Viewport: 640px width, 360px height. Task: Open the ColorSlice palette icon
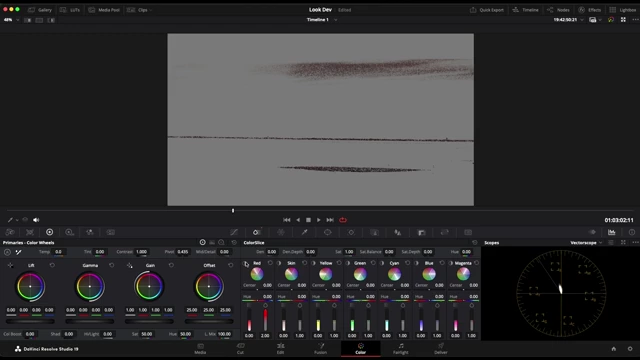pos(256,232)
